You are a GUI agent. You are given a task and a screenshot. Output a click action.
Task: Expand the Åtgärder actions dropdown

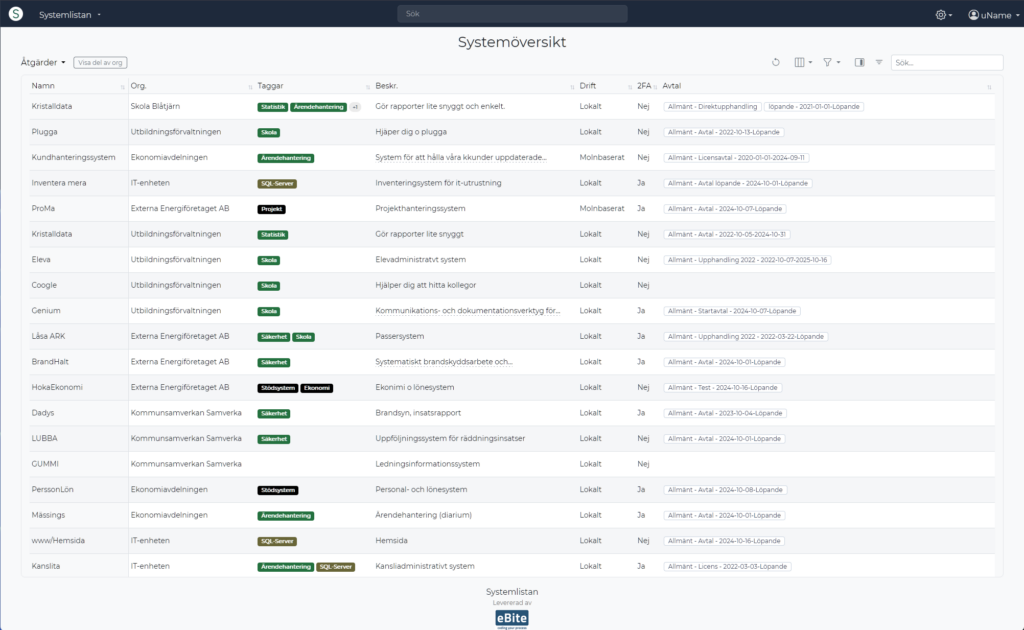click(43, 63)
